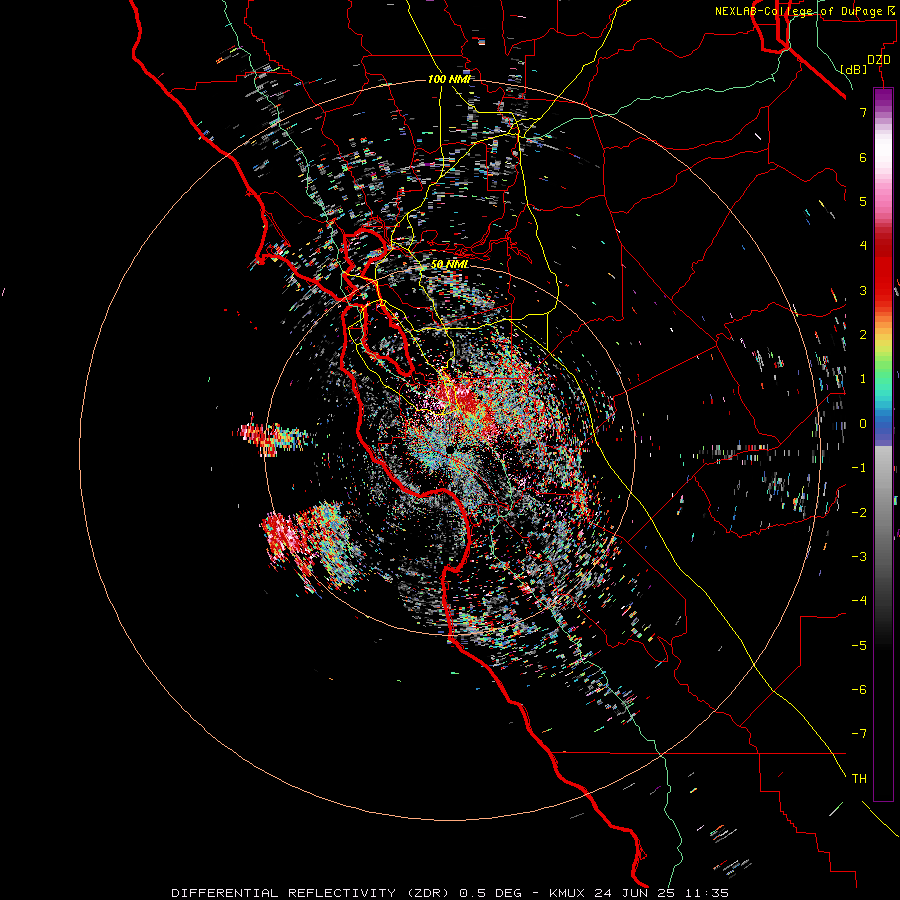The image size is (900, 900).
Task: Click the 1 value on the scale
Action: pos(863,379)
